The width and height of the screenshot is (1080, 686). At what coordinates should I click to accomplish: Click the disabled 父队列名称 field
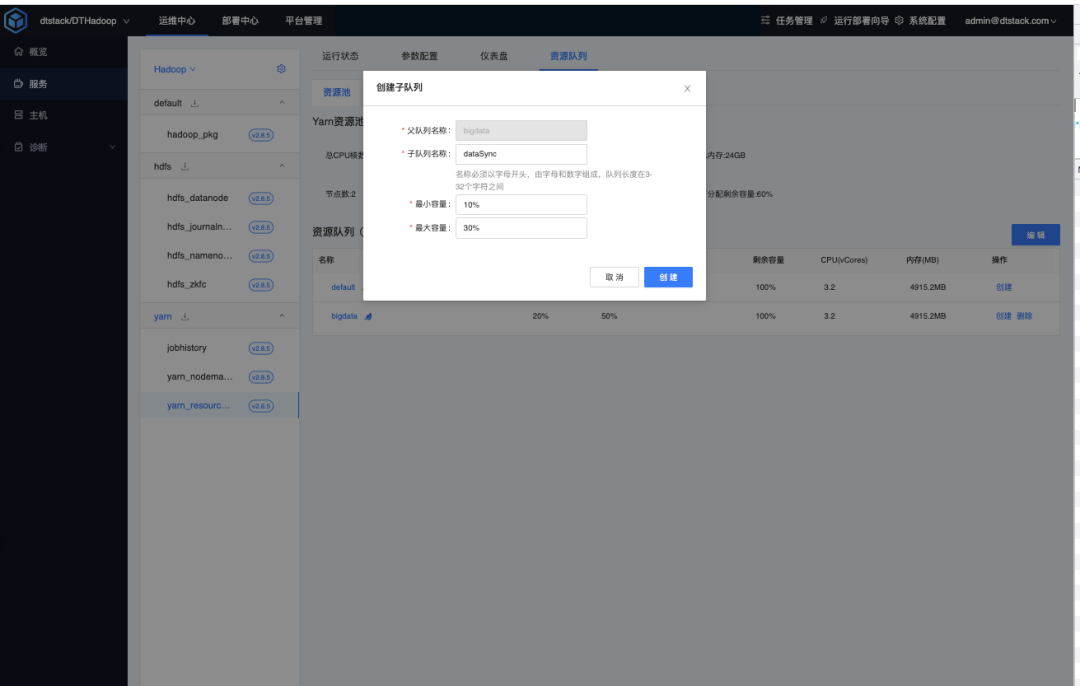[x=521, y=130]
